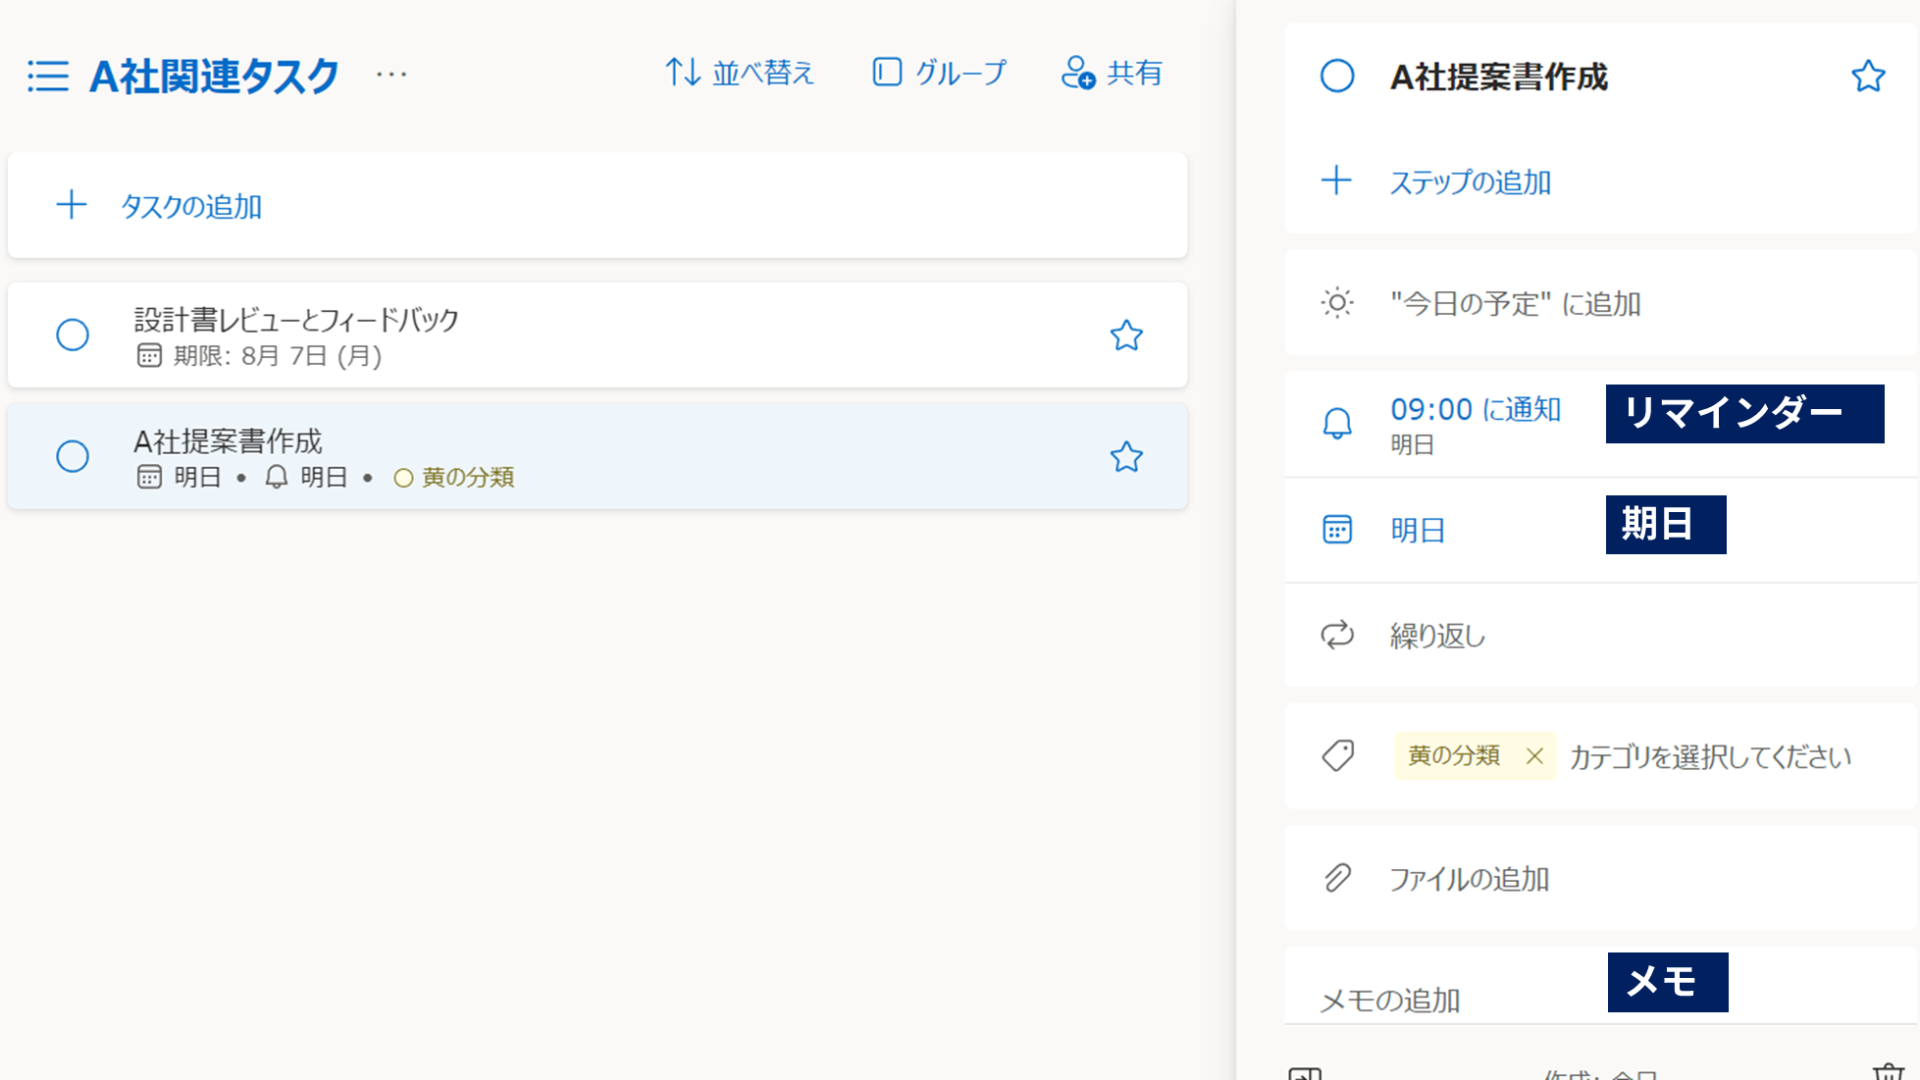This screenshot has height=1080, width=1920.
Task: Click the repeat icon for 繰り返し
Action: pyautogui.click(x=1338, y=635)
